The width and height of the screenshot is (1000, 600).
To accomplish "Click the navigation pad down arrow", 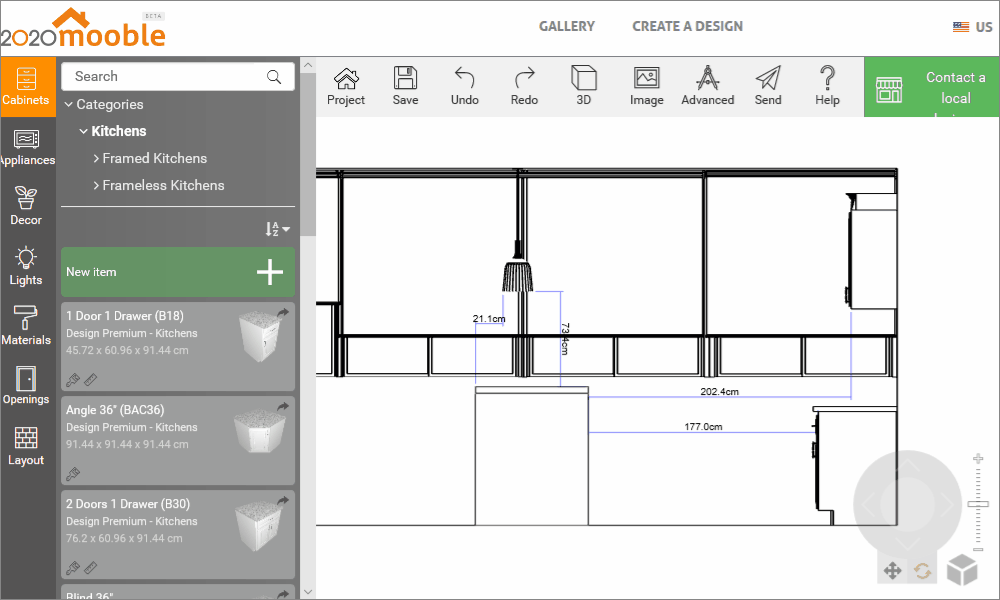I will [908, 544].
